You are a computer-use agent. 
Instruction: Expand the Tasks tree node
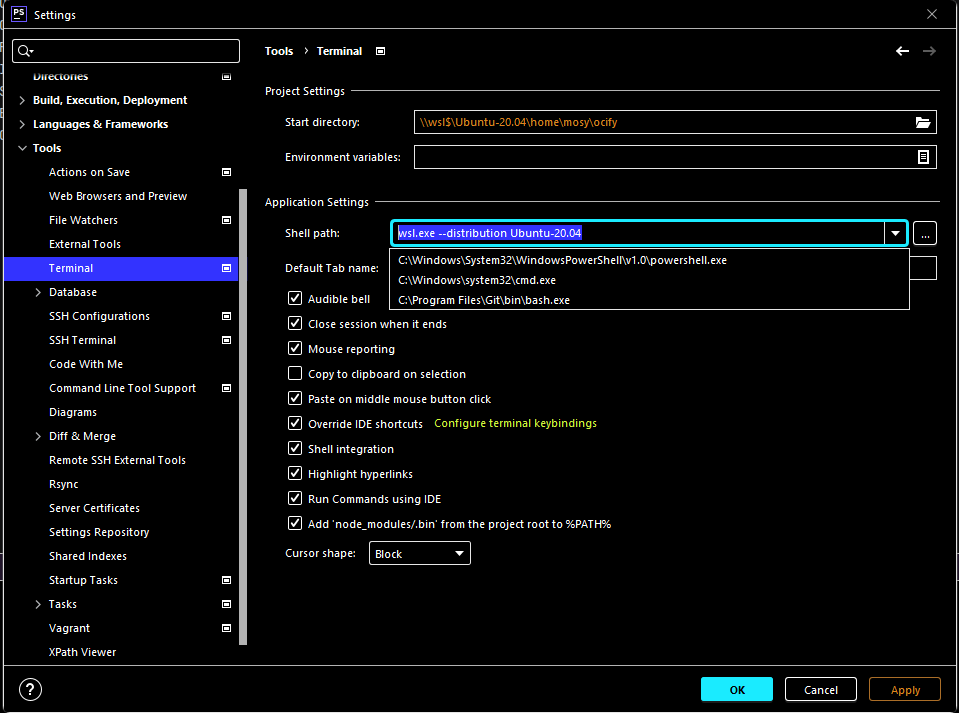tap(38, 604)
